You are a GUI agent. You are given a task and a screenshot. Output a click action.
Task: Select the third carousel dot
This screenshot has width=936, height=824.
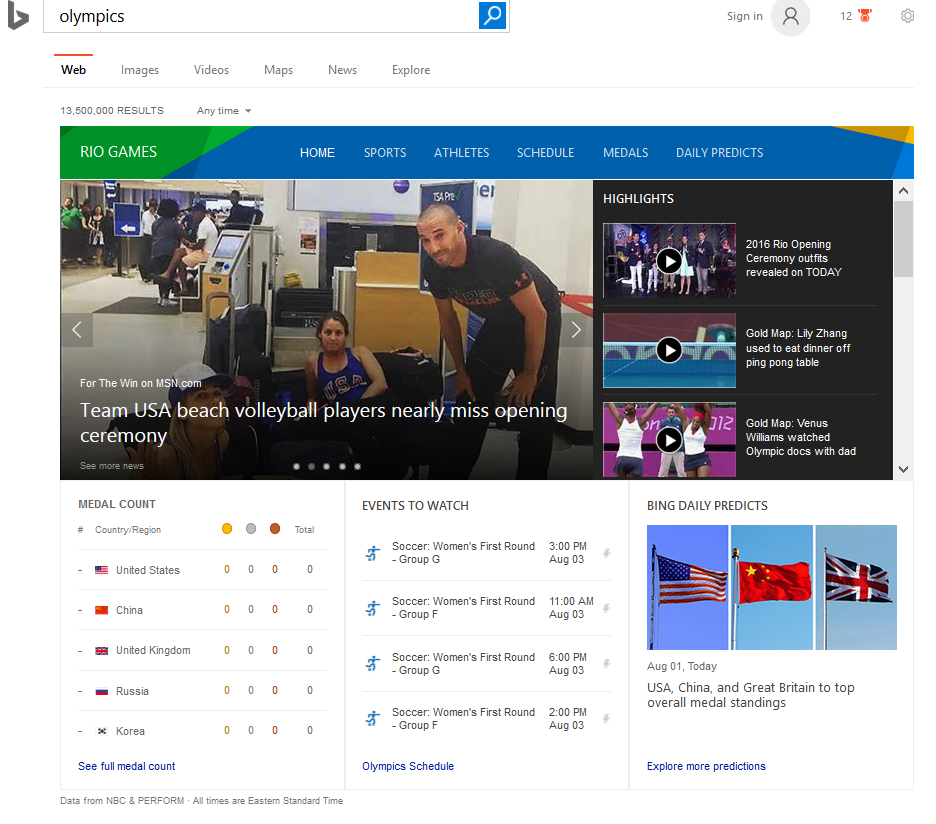(327, 466)
